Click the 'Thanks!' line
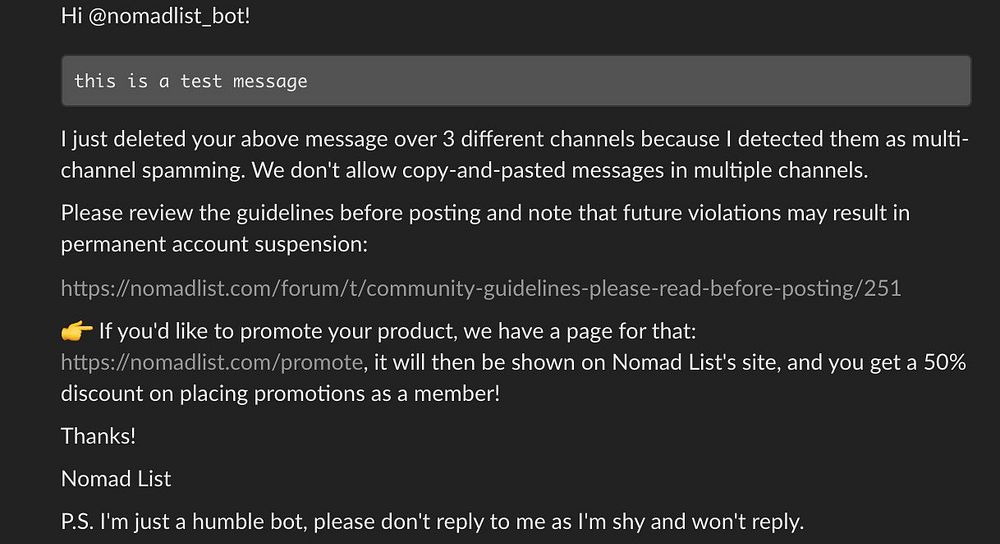This screenshot has width=1000, height=544. (x=98, y=436)
